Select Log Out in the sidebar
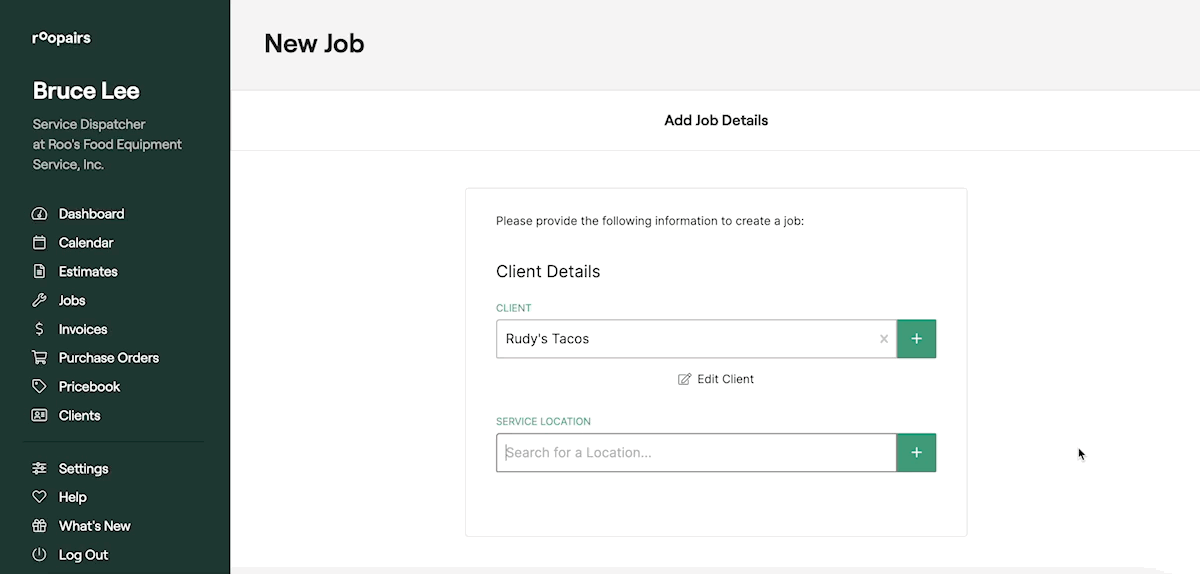 pyautogui.click(x=83, y=555)
